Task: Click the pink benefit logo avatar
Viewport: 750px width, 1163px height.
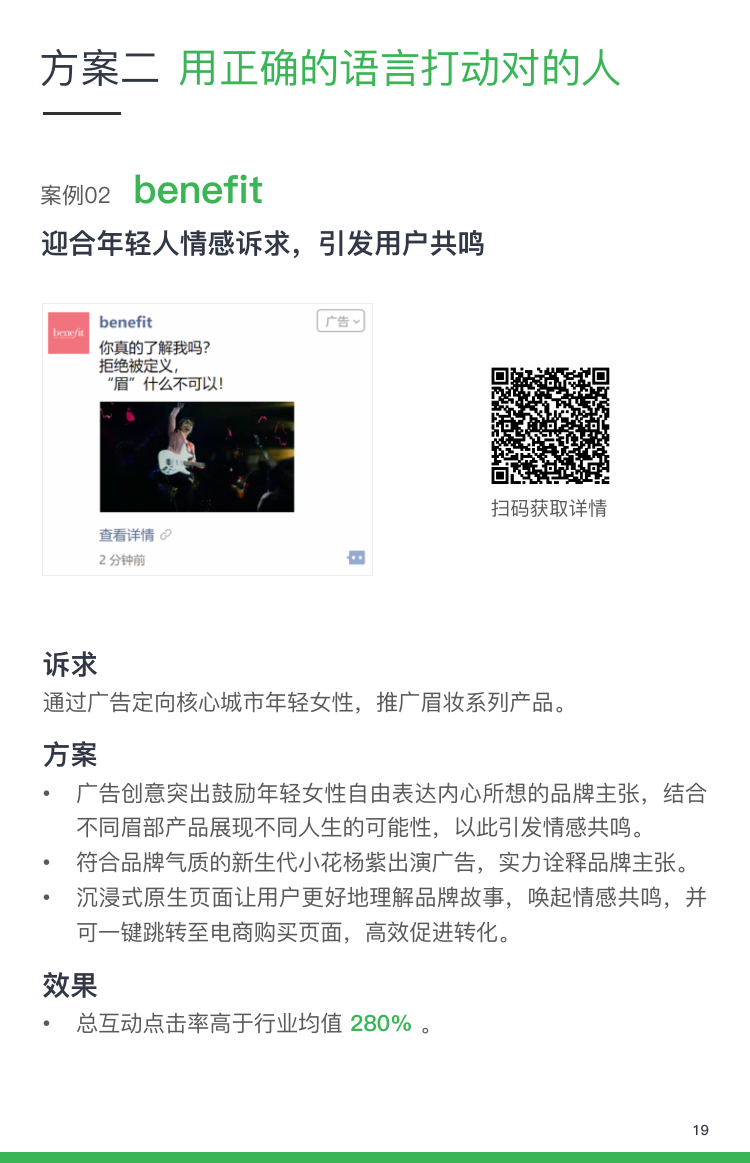Action: pyautogui.click(x=69, y=333)
